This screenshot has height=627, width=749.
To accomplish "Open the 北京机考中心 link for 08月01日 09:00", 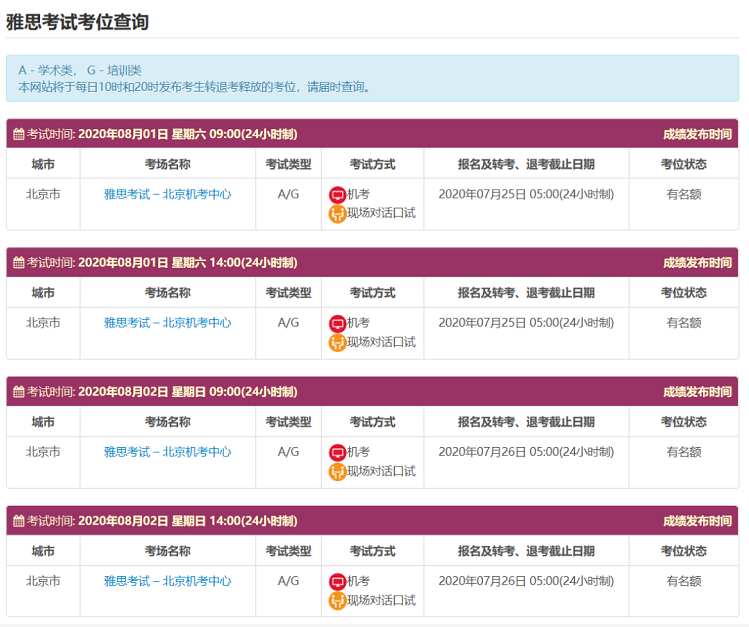I will (x=167, y=194).
